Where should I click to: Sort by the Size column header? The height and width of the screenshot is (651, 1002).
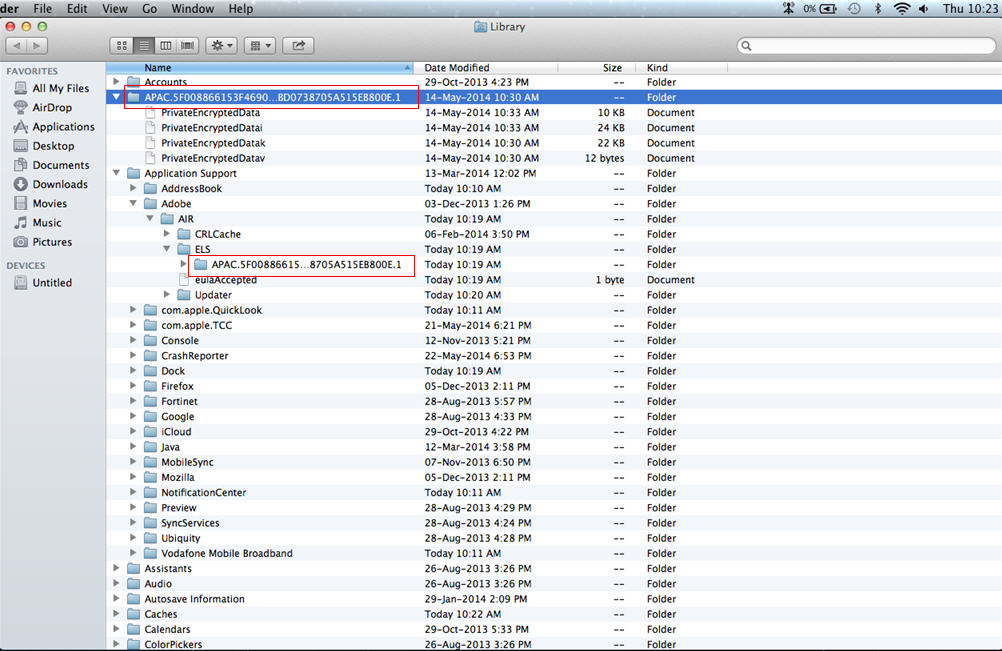pyautogui.click(x=612, y=68)
